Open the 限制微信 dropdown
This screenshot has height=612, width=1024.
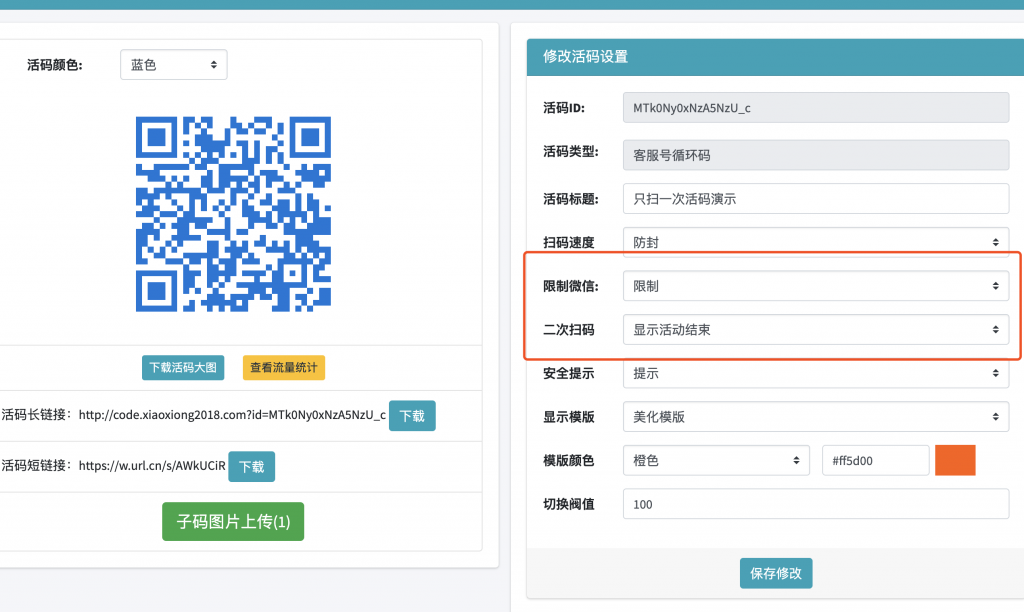[x=816, y=286]
